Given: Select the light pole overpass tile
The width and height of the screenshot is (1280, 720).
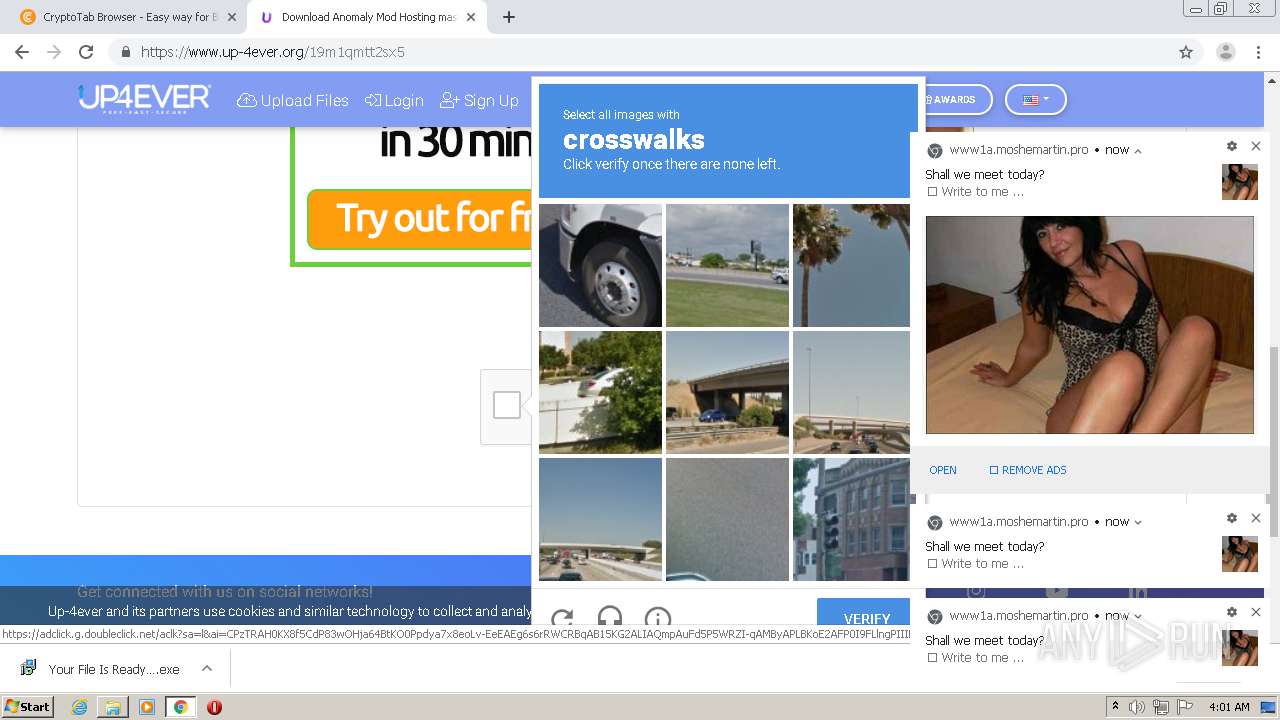Looking at the screenshot, I should [851, 392].
